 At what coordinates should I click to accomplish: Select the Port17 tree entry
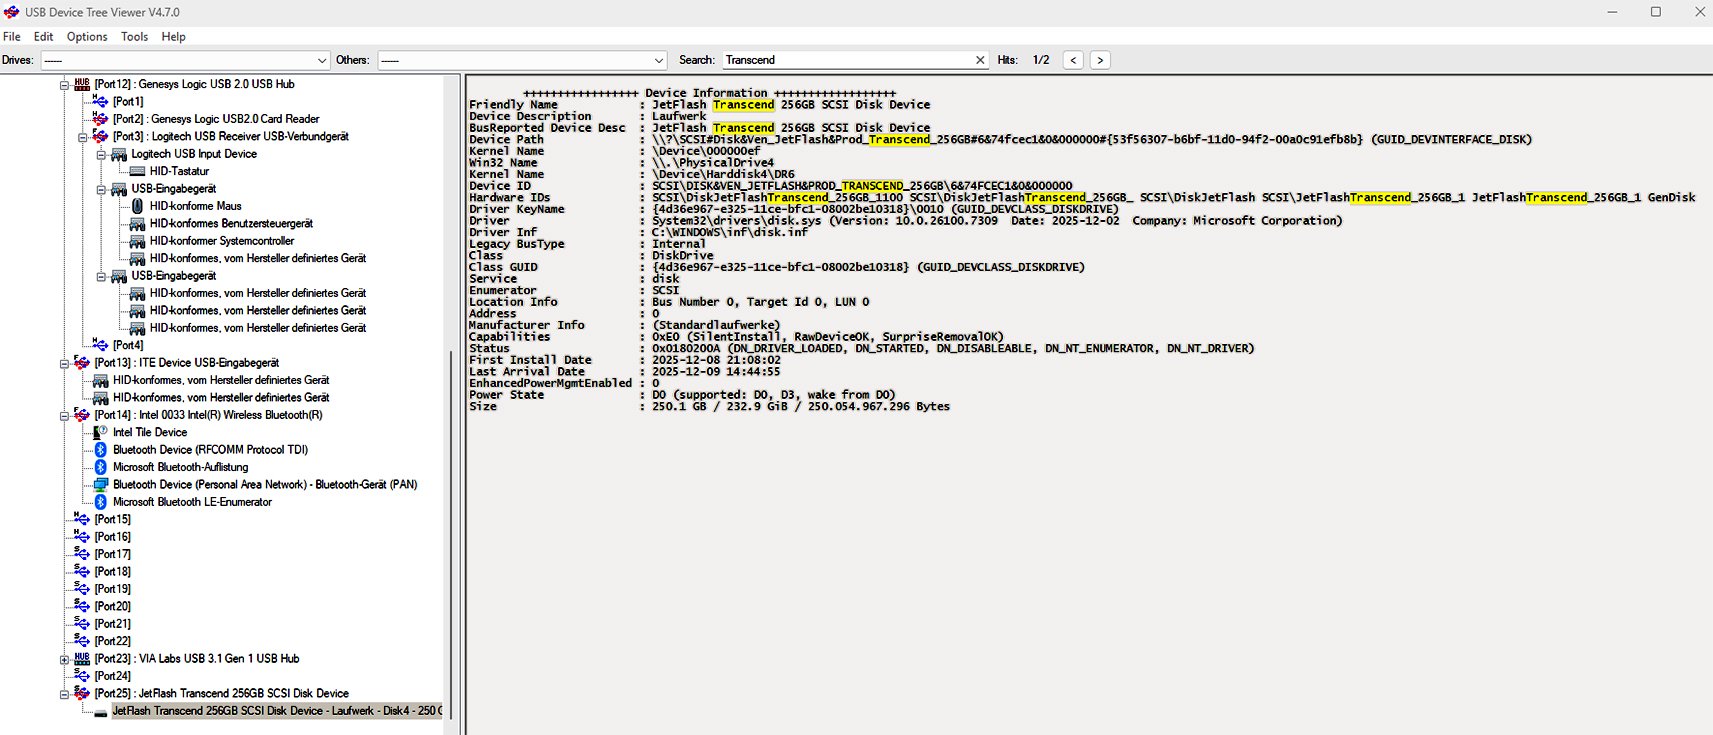point(112,554)
